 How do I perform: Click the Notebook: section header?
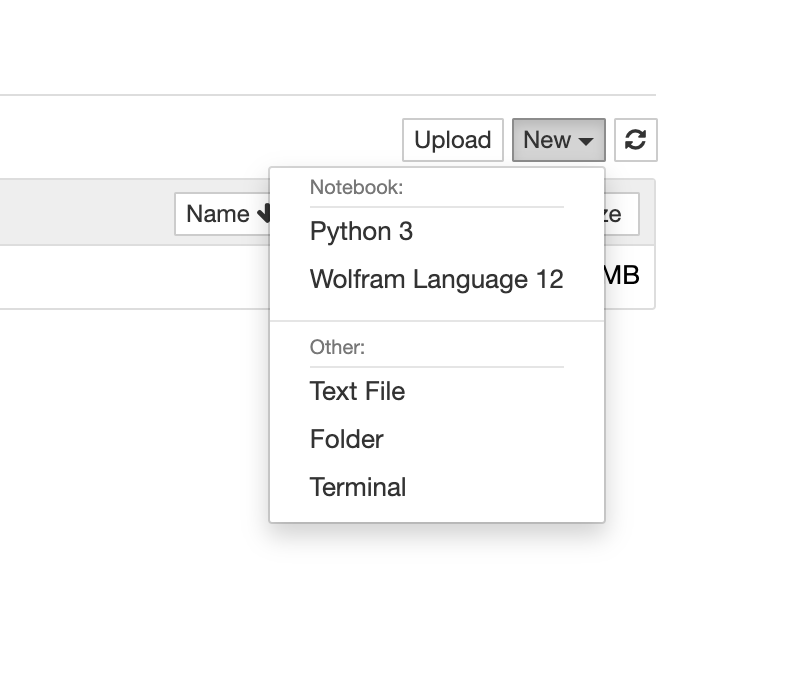pyautogui.click(x=356, y=187)
